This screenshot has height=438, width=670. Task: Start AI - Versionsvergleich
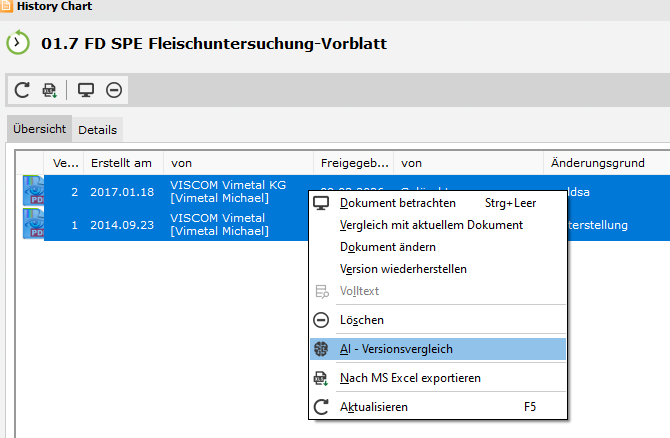coord(396,349)
